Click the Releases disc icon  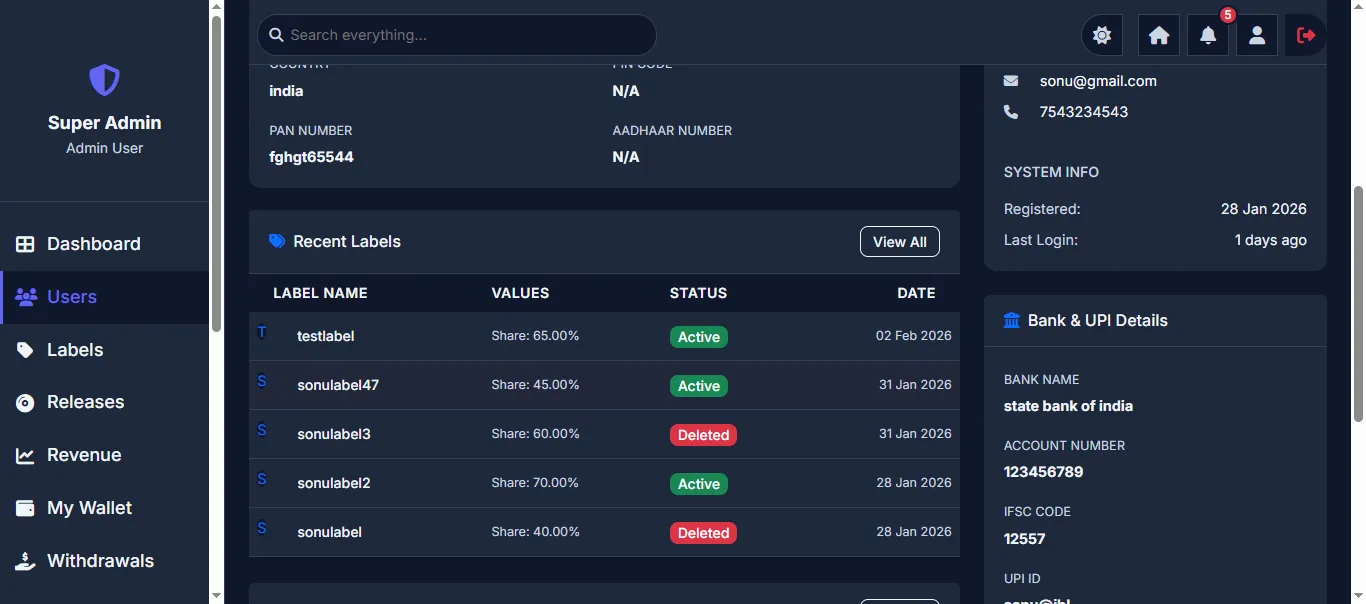(25, 402)
